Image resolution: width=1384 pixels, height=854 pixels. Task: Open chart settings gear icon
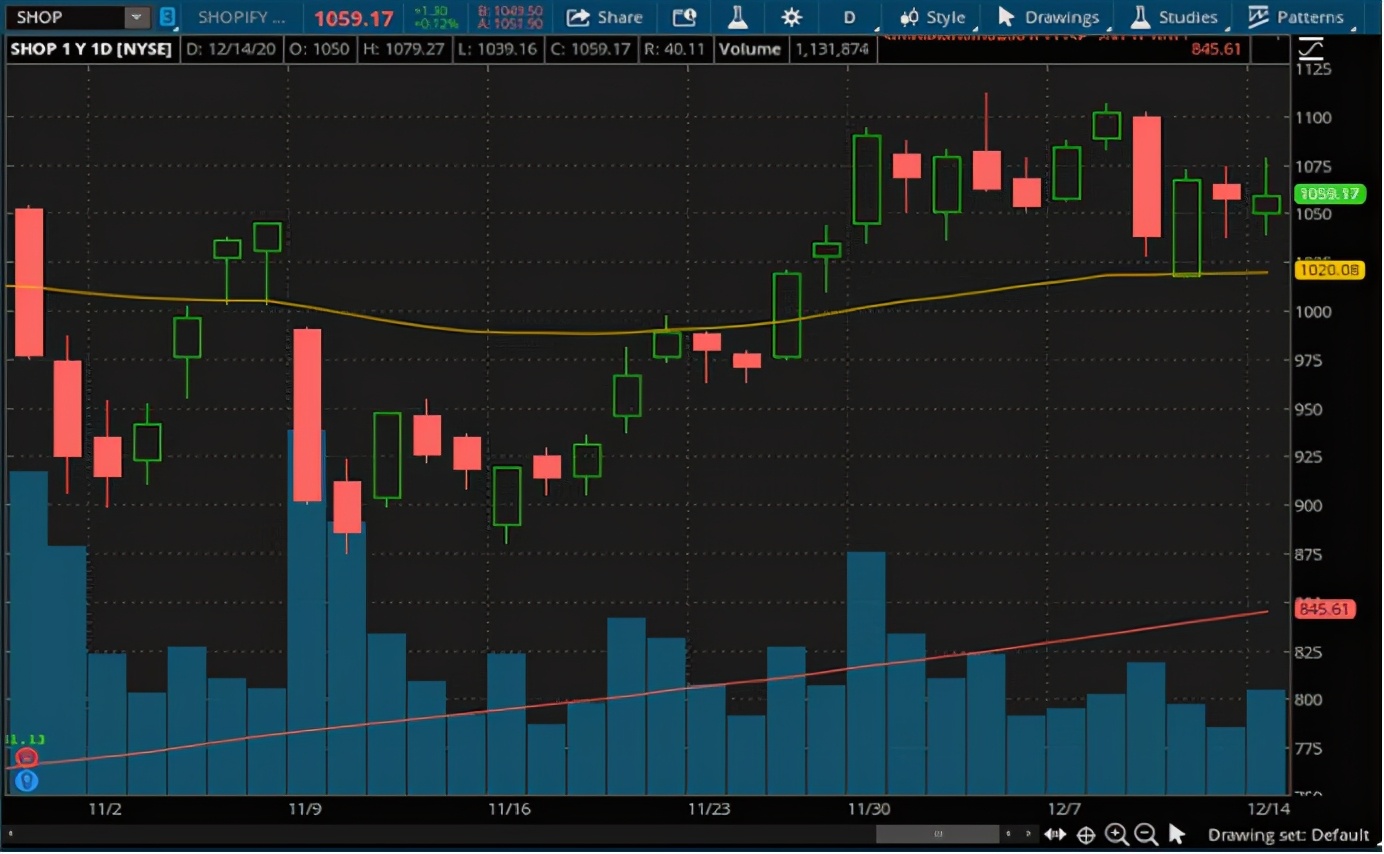pyautogui.click(x=792, y=17)
